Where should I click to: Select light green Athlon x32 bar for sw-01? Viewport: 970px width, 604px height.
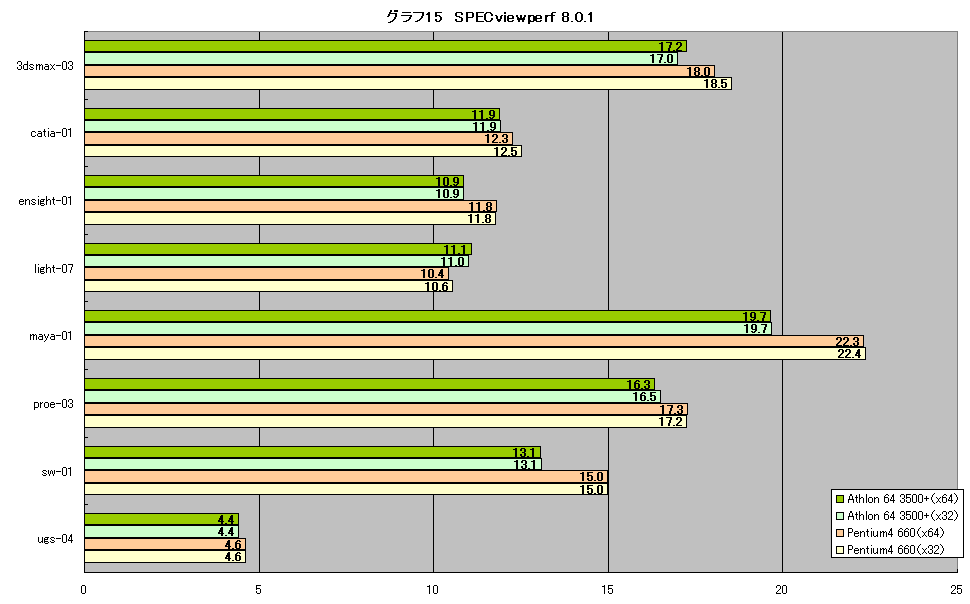pyautogui.click(x=313, y=464)
